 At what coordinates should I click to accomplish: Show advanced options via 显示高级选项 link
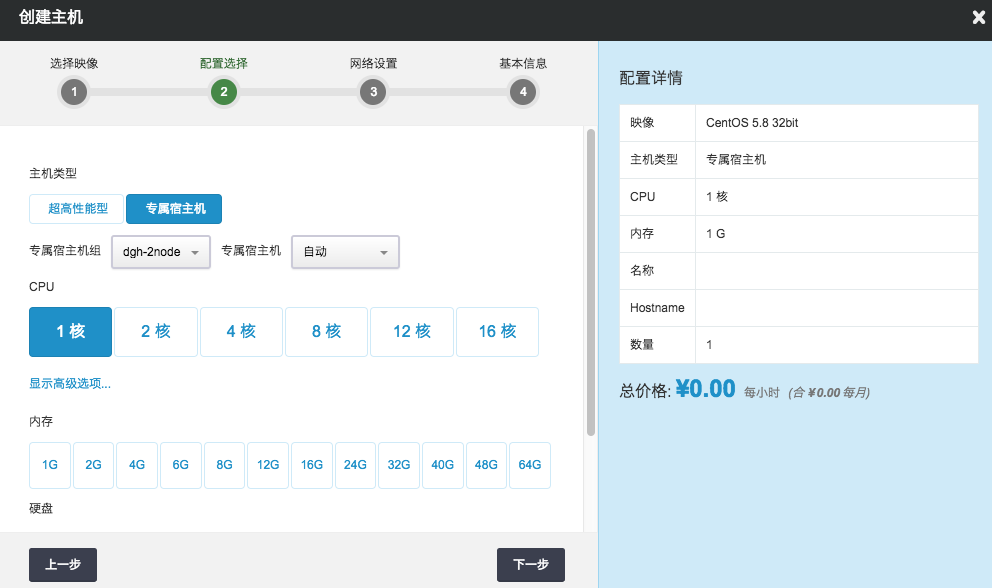70,384
